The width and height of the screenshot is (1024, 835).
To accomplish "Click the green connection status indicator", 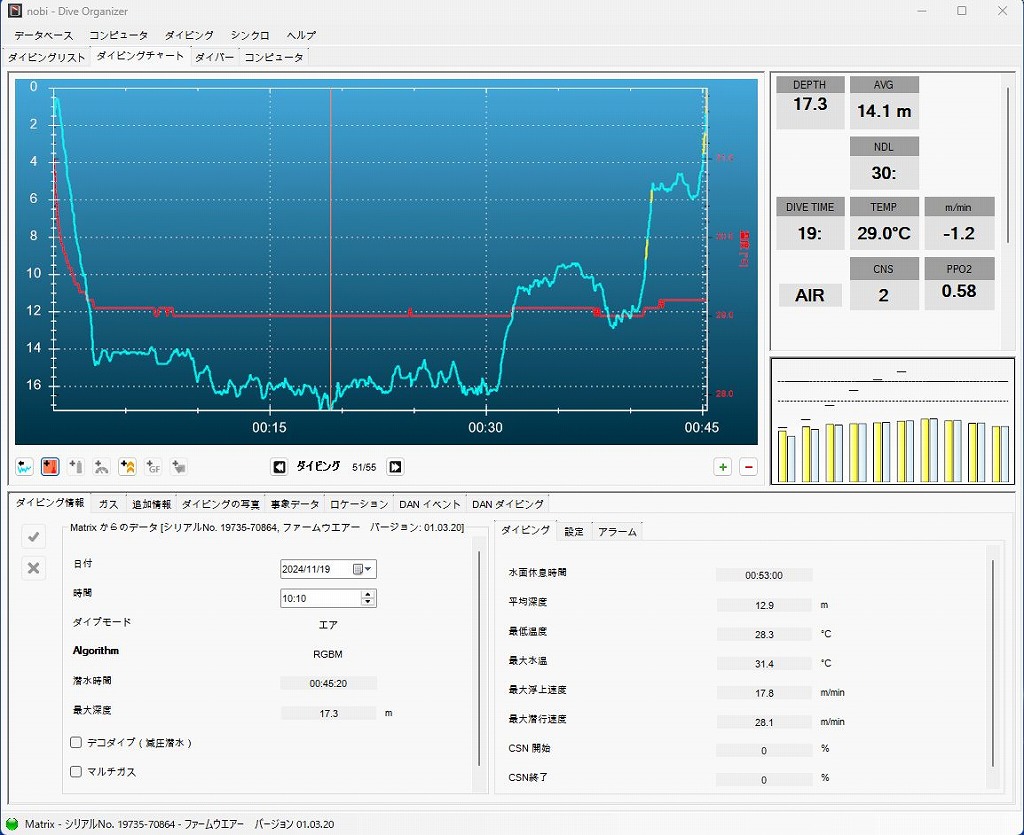I will pyautogui.click(x=12, y=824).
